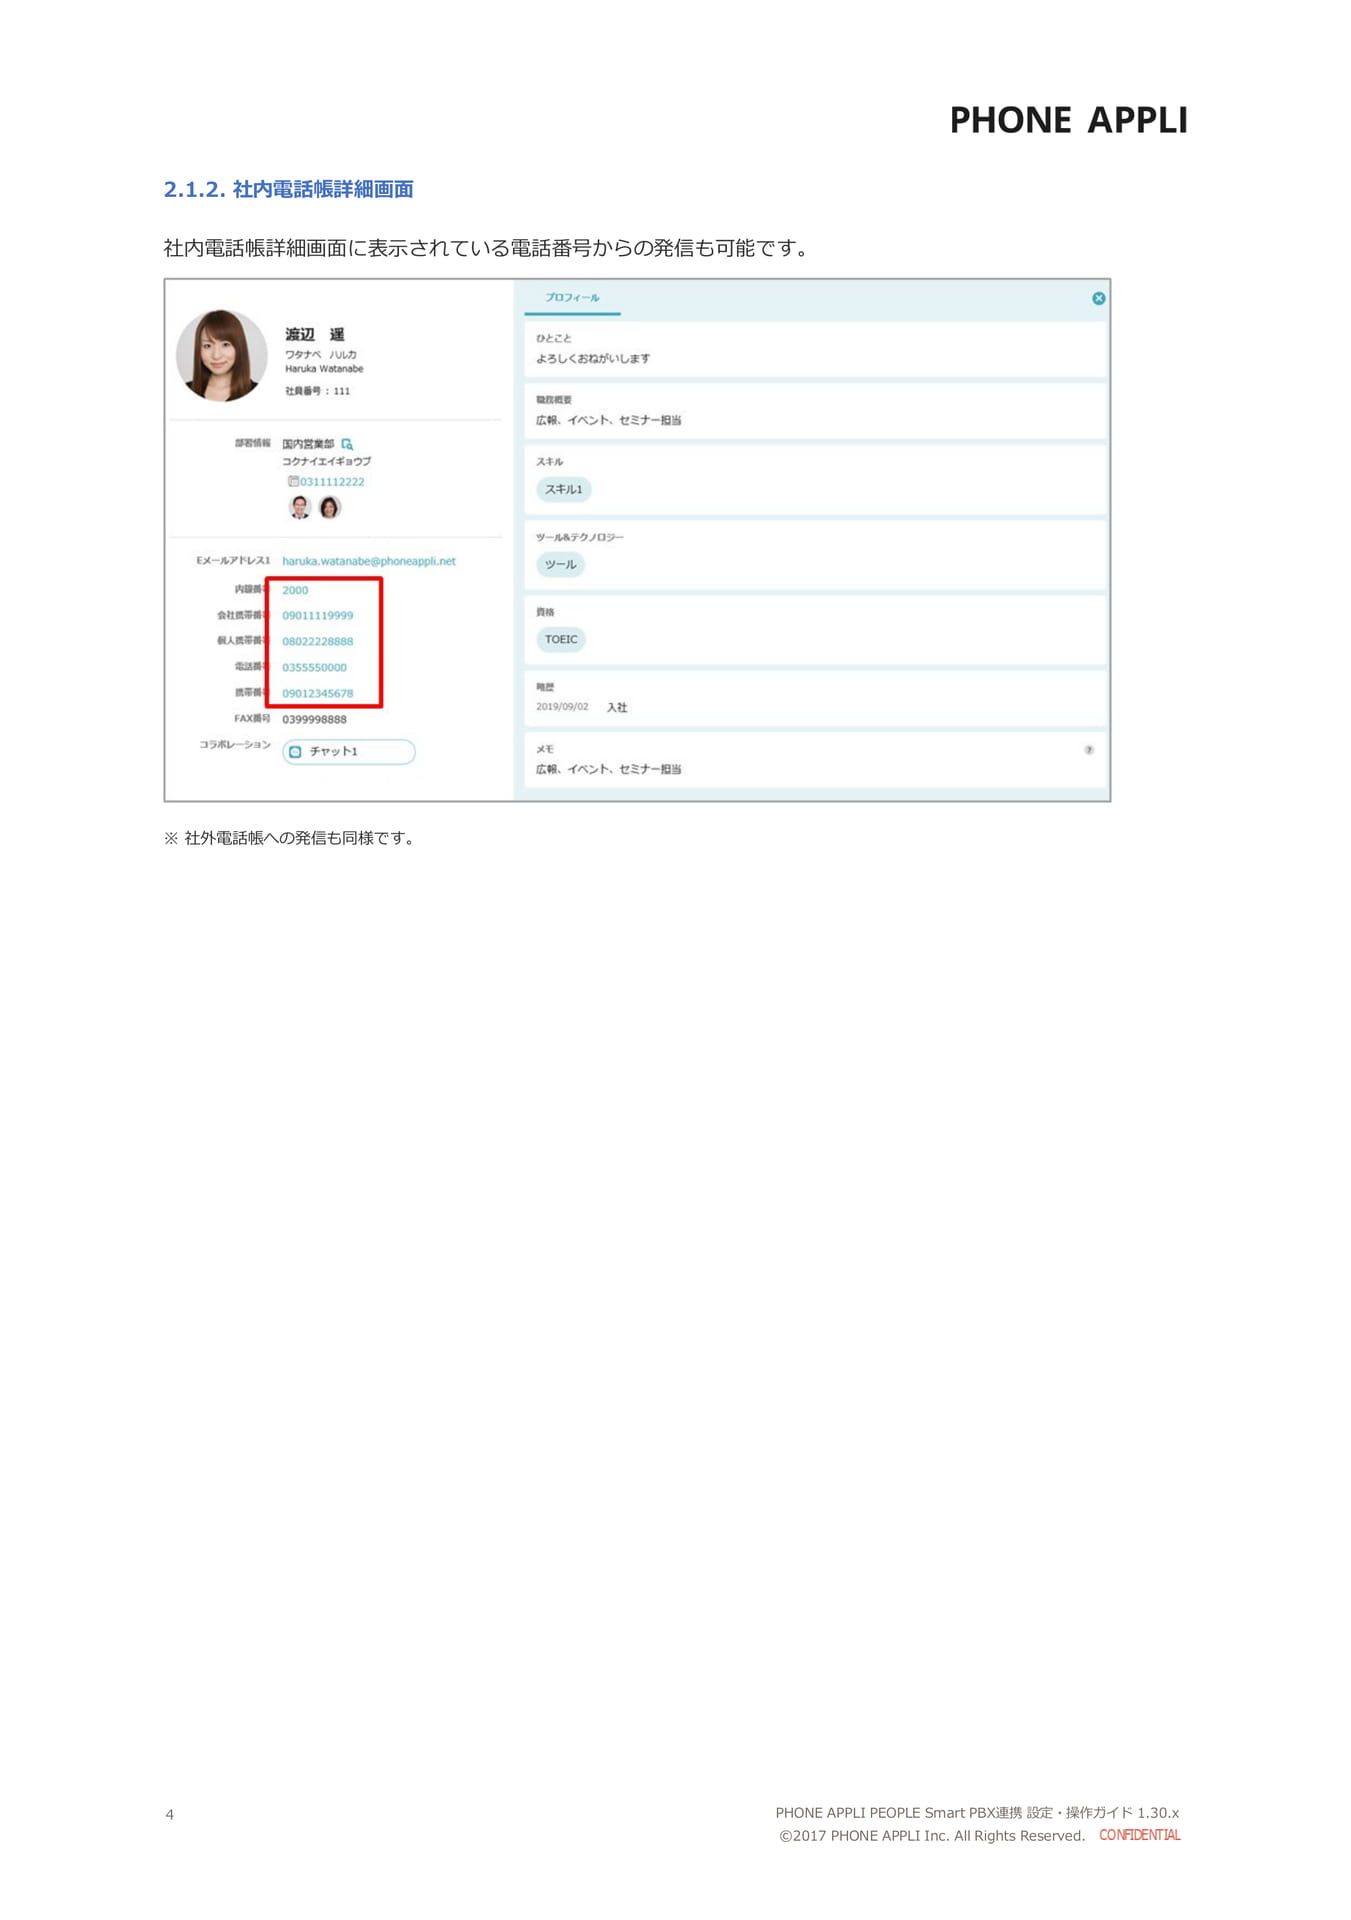Call phone number 0355550000
This screenshot has height=1920, width=1351.
[314, 667]
